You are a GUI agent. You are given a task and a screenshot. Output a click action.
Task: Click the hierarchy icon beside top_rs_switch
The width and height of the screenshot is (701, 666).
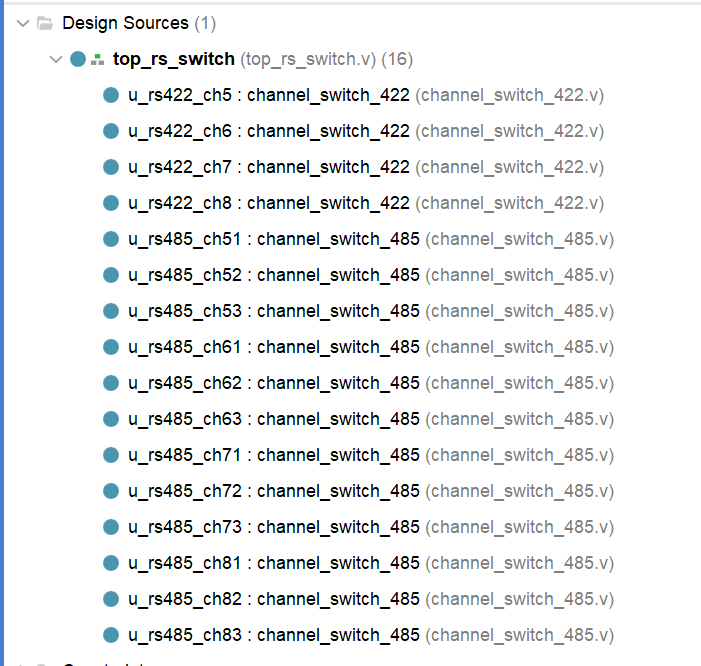97,59
